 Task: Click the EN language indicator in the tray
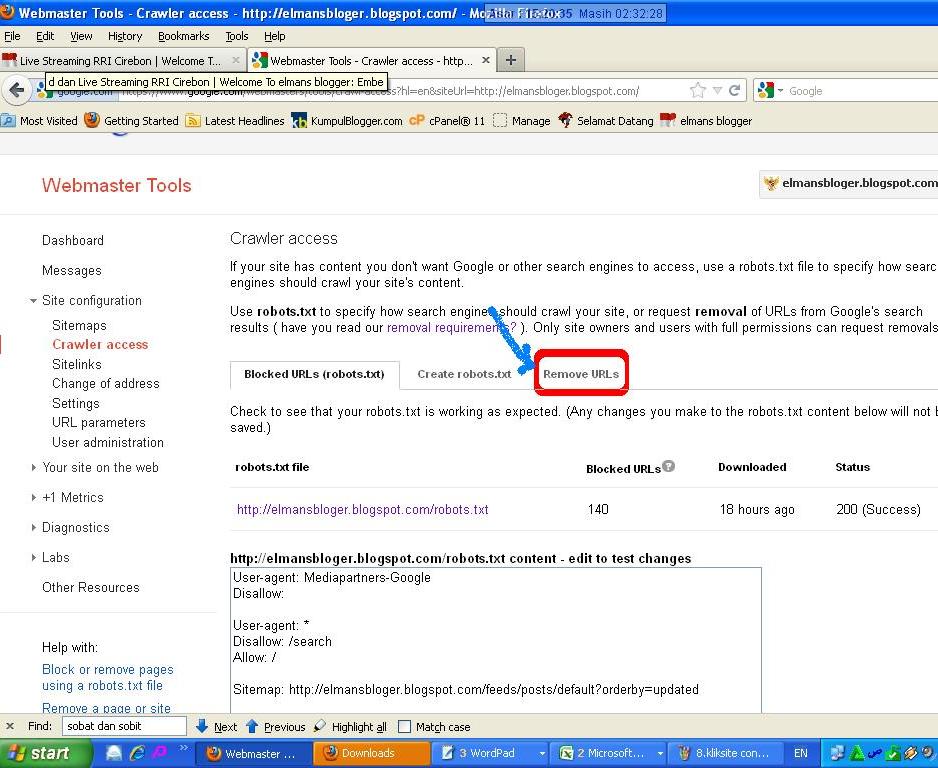[800, 754]
